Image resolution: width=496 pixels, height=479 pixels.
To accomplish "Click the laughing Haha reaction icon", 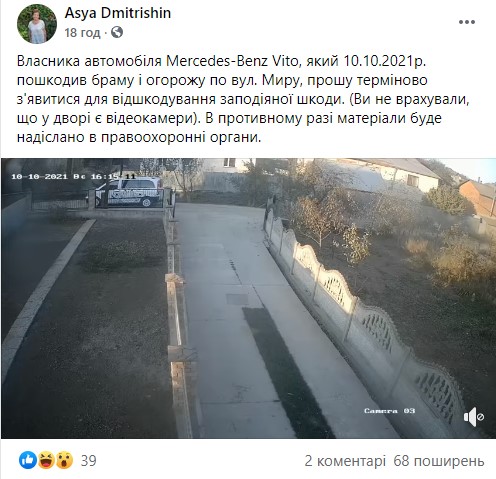I will point(46,460).
